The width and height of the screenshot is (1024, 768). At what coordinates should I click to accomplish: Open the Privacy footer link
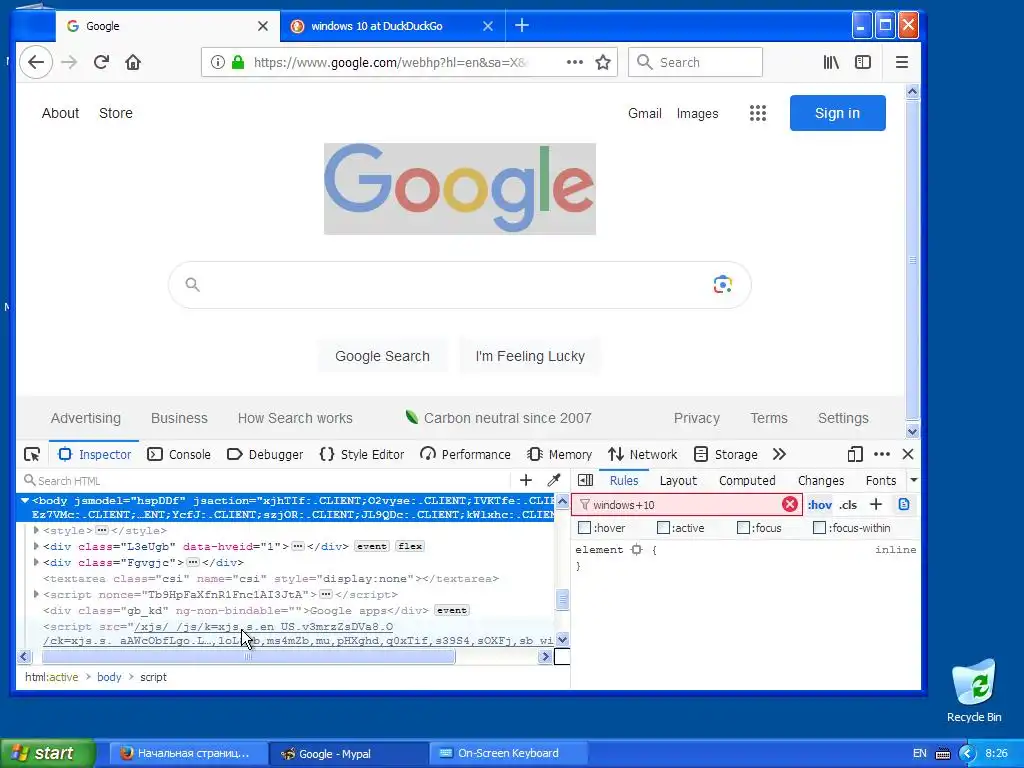[x=696, y=418]
